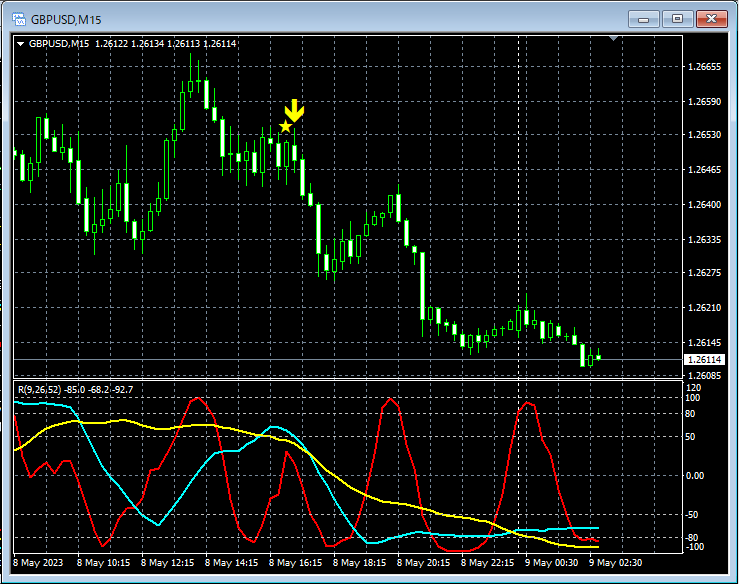740x584 pixels.
Task: Click the 1.26275 price scale label
Action: pos(704,272)
